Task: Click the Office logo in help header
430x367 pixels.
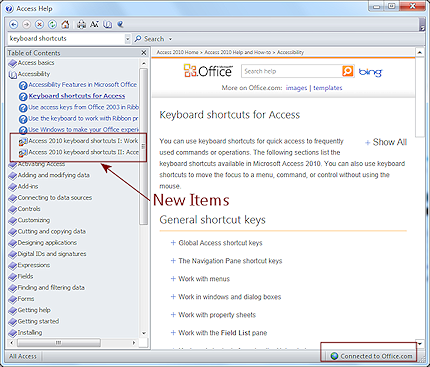Action: pos(208,71)
